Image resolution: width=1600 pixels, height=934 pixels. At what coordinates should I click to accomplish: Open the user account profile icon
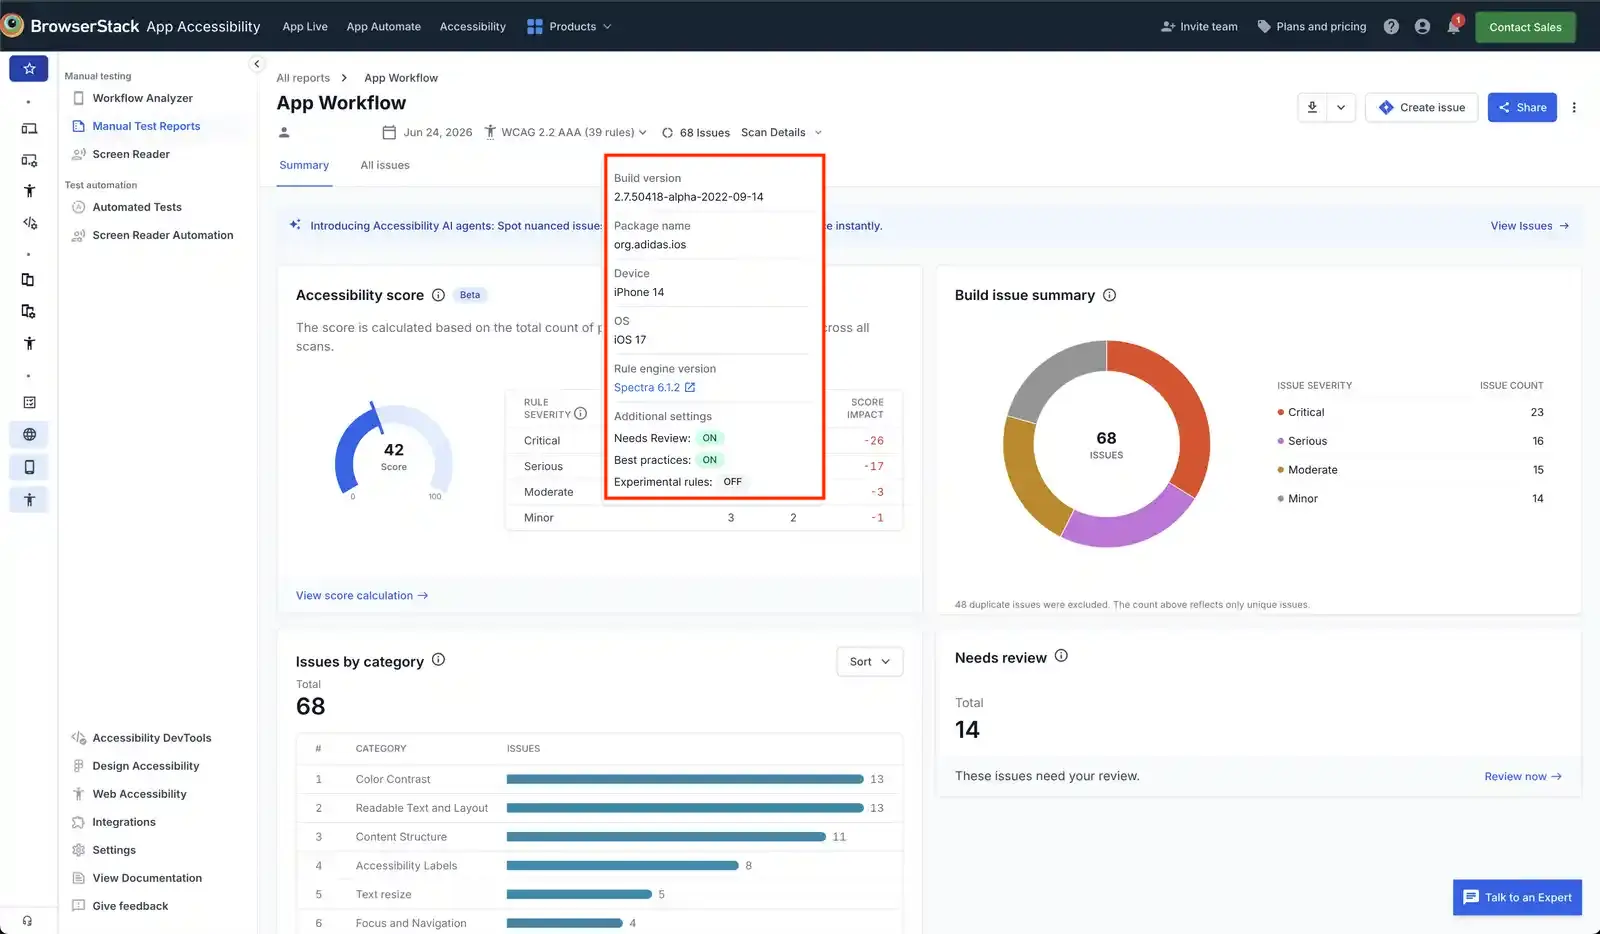click(1422, 27)
